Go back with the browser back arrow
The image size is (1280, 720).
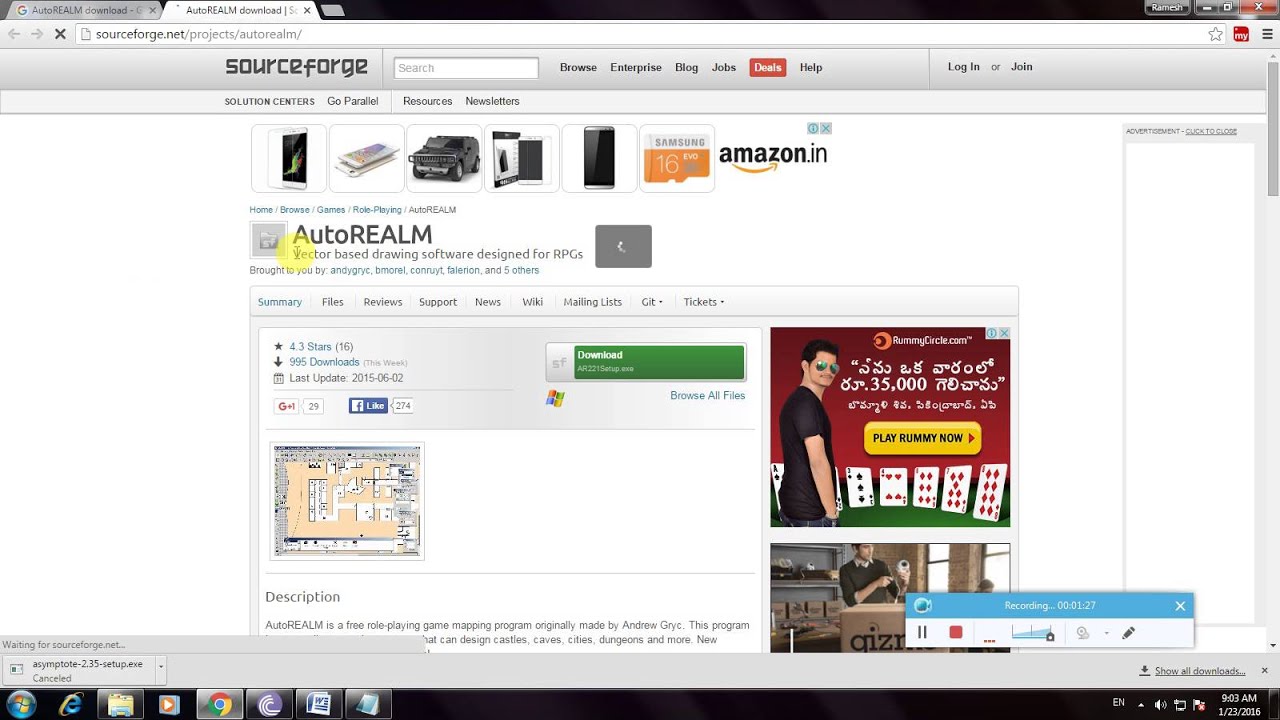click(x=14, y=34)
